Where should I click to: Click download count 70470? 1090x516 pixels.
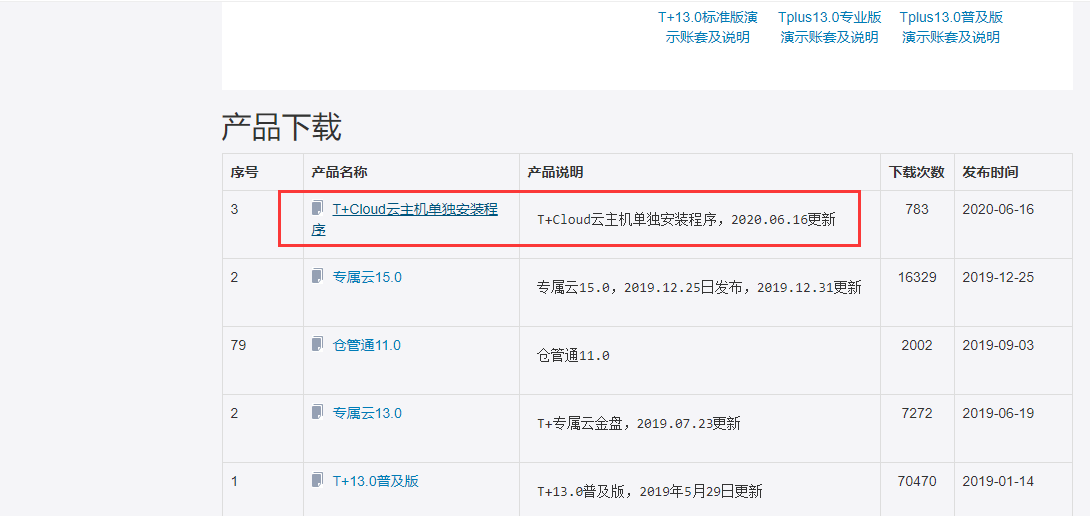coord(917,481)
